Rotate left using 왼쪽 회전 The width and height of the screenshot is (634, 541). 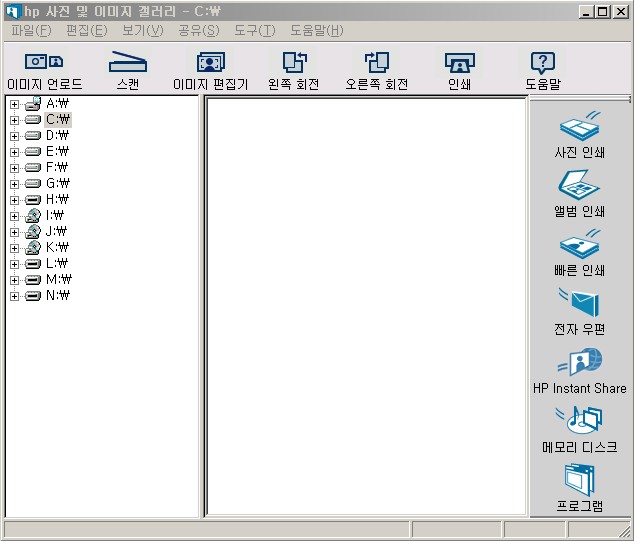pyautogui.click(x=294, y=62)
